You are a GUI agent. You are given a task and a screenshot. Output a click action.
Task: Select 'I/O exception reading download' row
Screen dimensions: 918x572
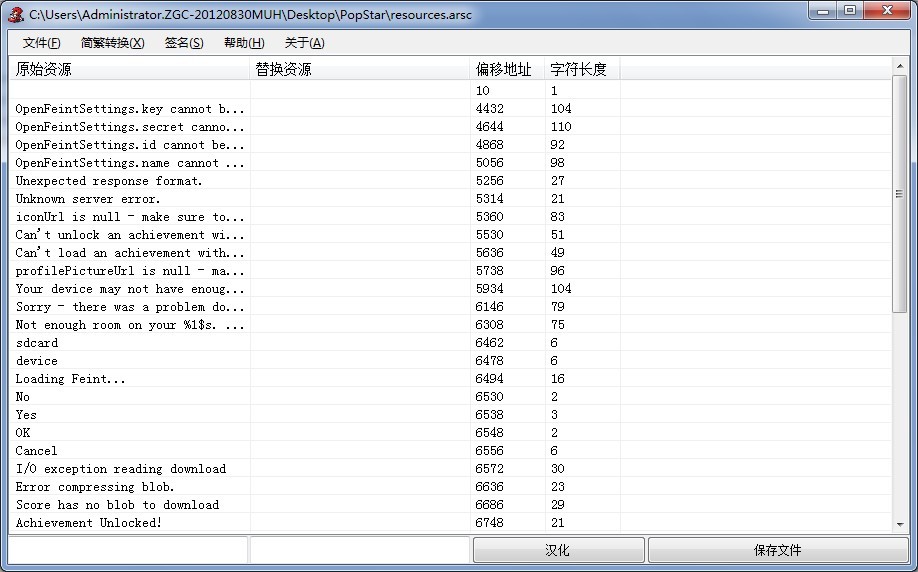(x=450, y=468)
